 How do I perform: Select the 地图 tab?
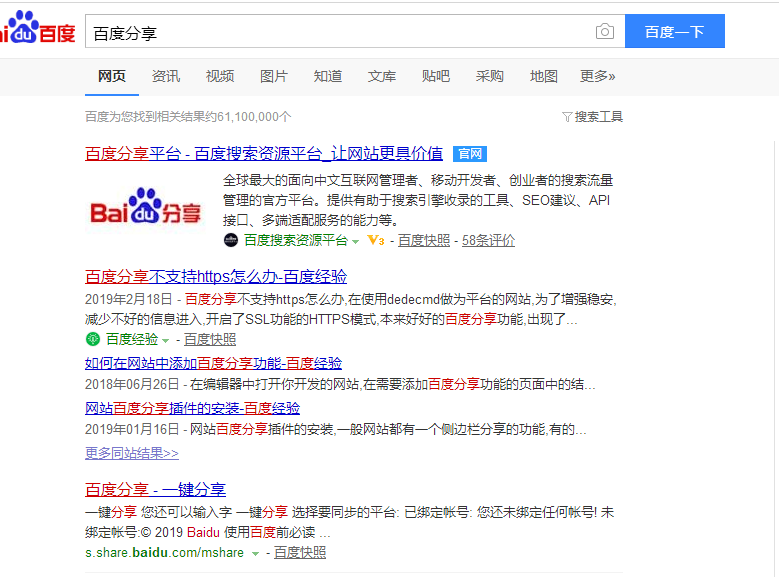(544, 76)
